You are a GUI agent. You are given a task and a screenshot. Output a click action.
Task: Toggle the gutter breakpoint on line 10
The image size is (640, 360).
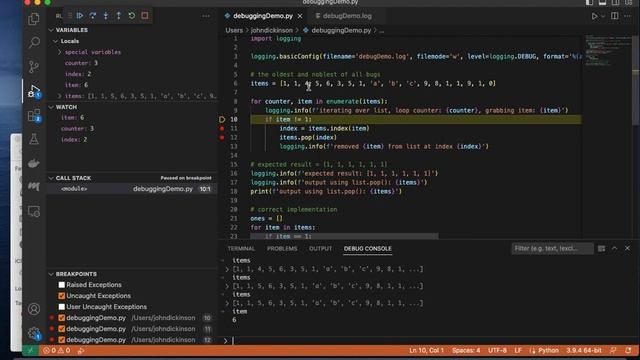pyautogui.click(x=222, y=119)
